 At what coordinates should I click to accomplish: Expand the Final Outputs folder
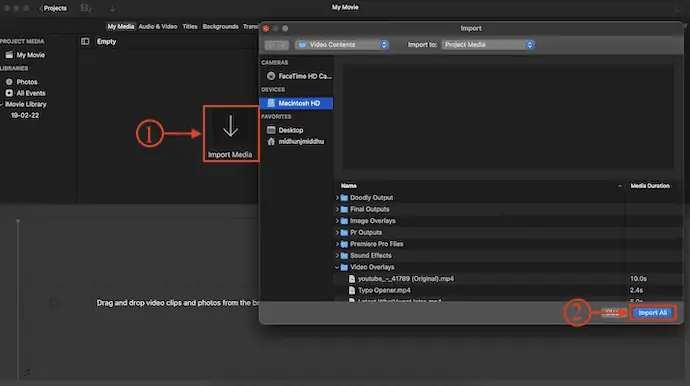pos(337,210)
